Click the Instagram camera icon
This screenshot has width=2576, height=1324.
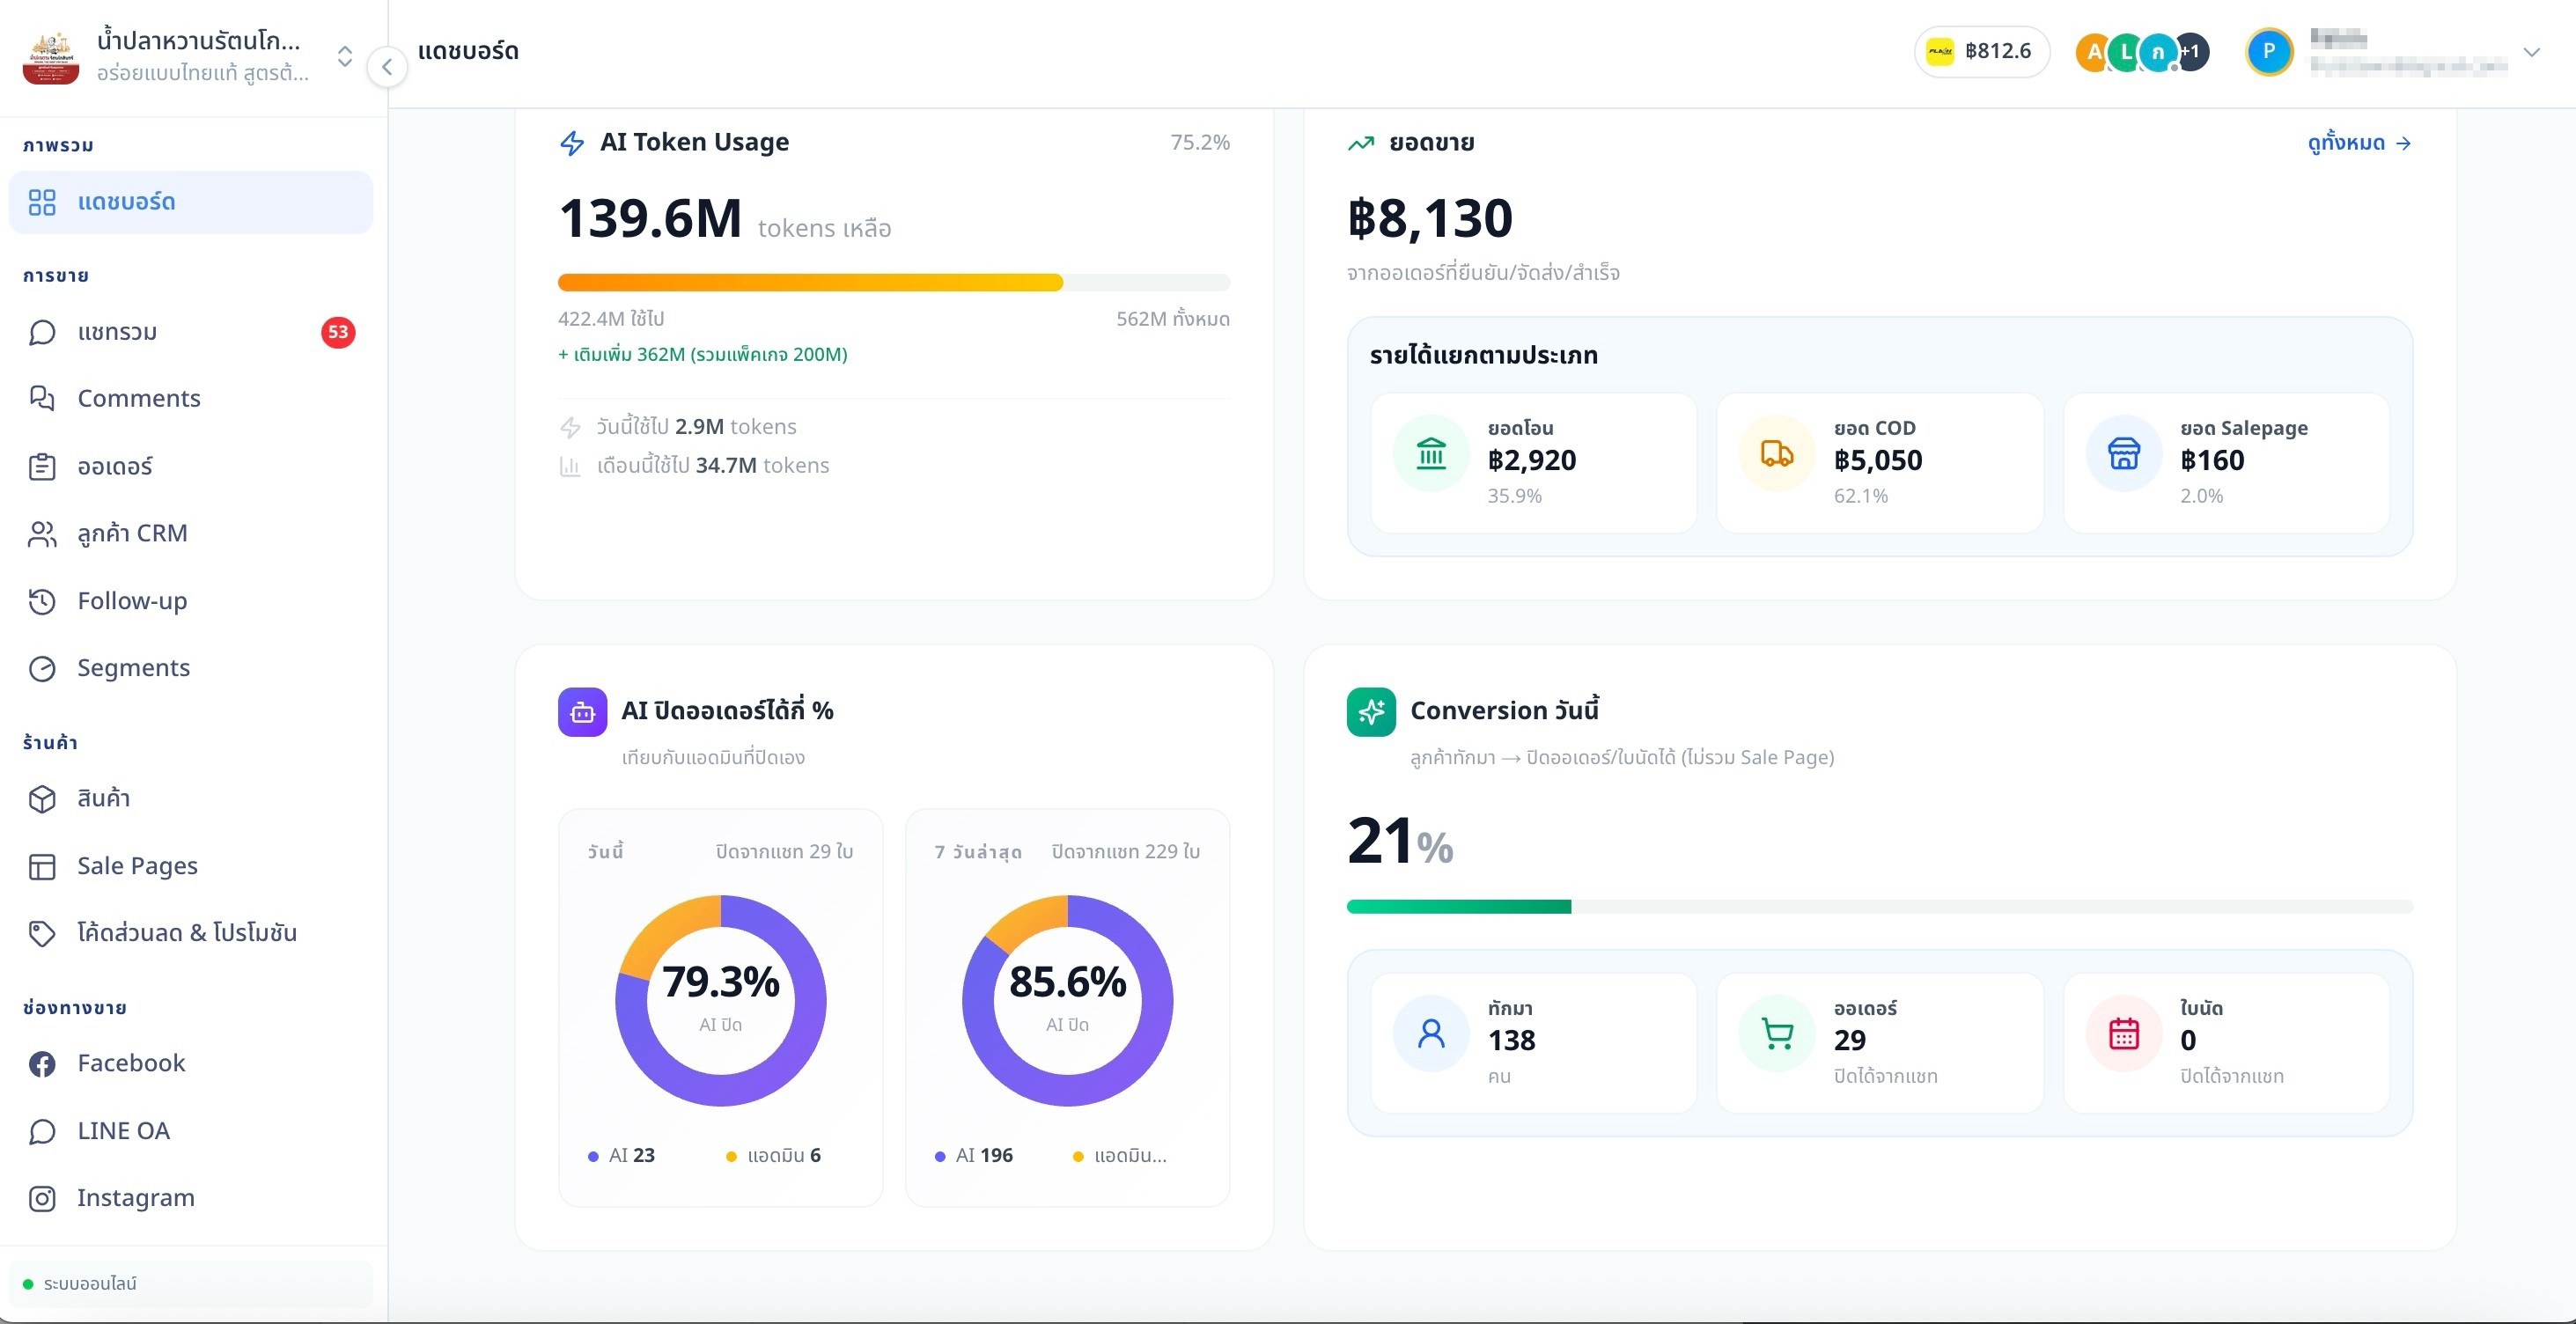(42, 1198)
